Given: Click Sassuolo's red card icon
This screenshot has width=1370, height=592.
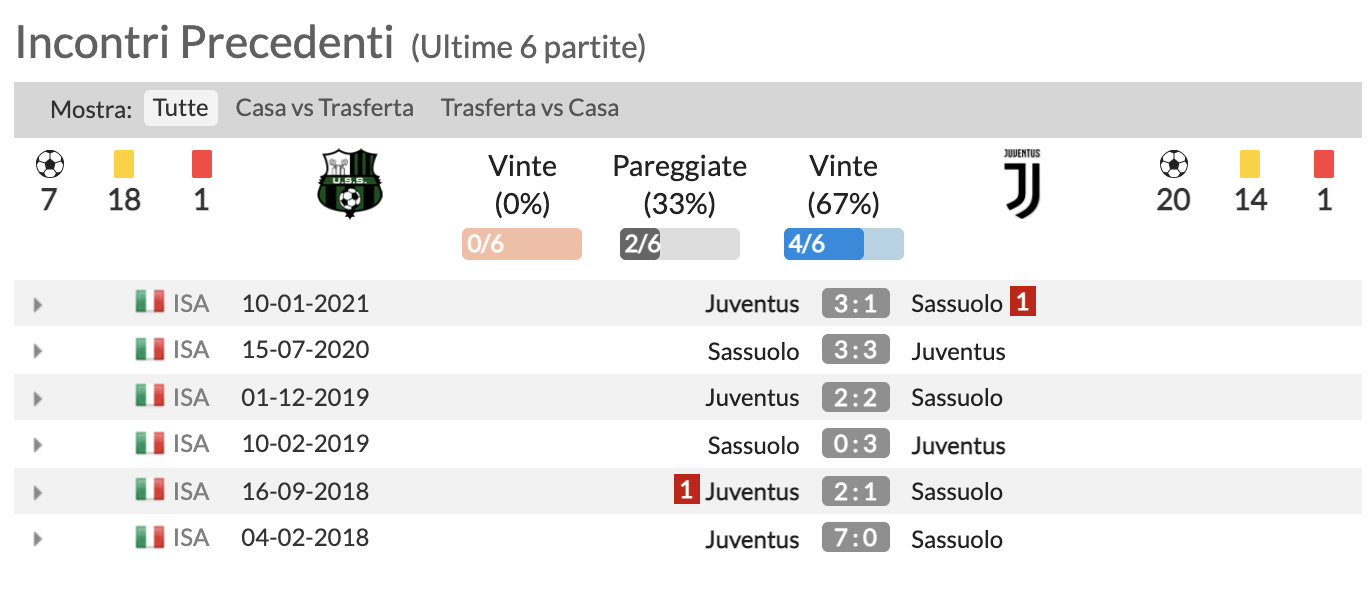Looking at the screenshot, I should point(201,163).
